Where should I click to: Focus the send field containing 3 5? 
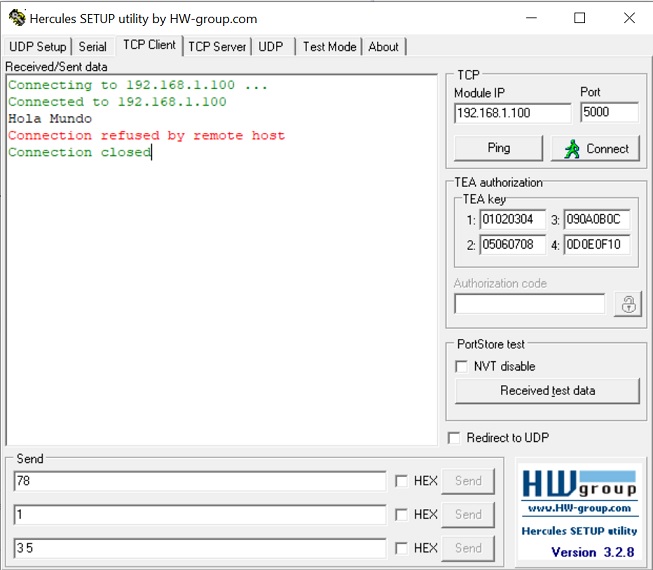click(200, 548)
